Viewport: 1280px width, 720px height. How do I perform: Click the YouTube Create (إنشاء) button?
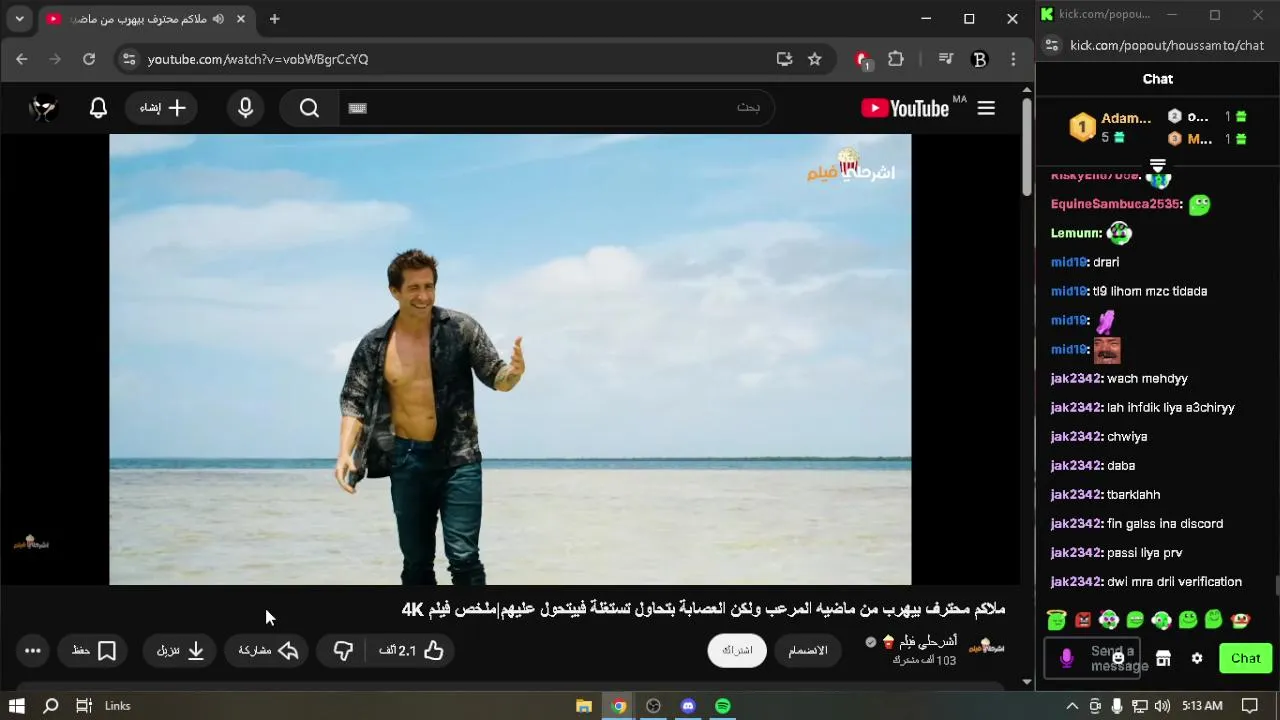point(162,108)
